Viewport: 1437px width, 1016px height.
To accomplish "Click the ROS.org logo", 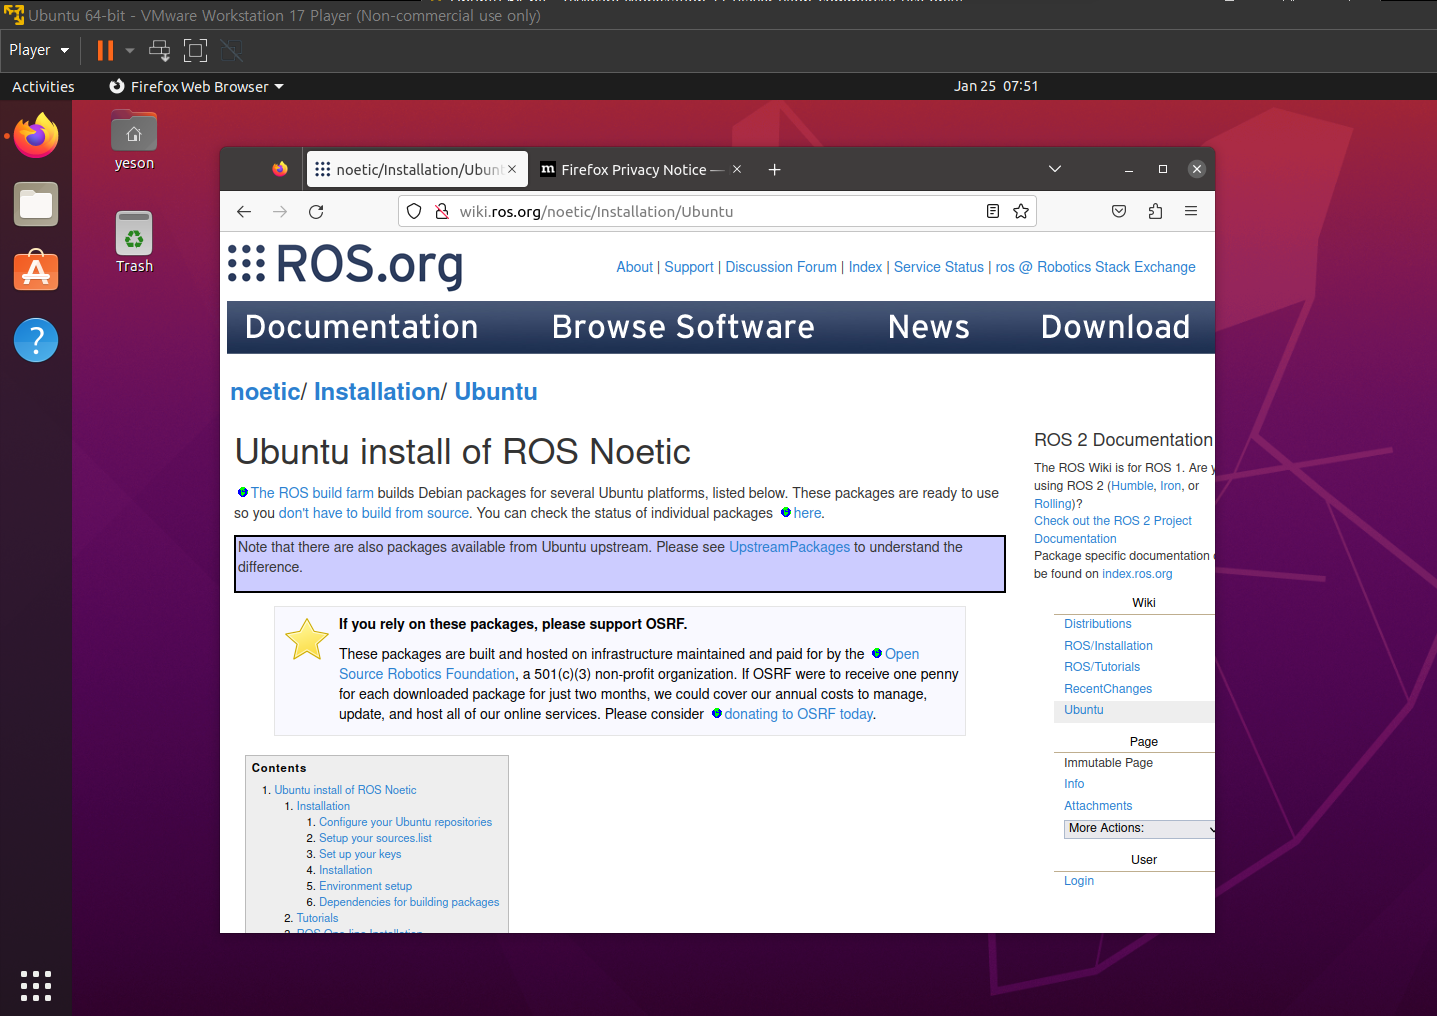I will [x=346, y=265].
